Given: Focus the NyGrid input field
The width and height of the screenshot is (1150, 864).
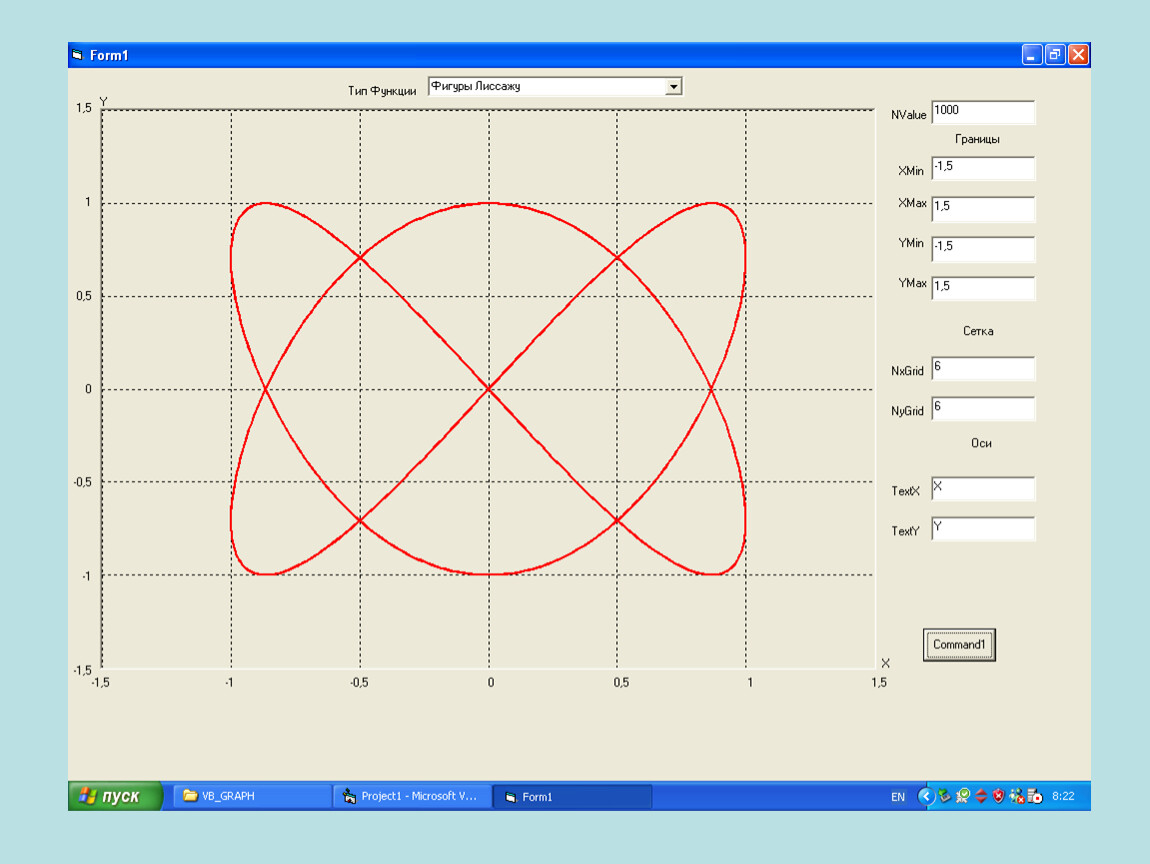Looking at the screenshot, I should (983, 409).
